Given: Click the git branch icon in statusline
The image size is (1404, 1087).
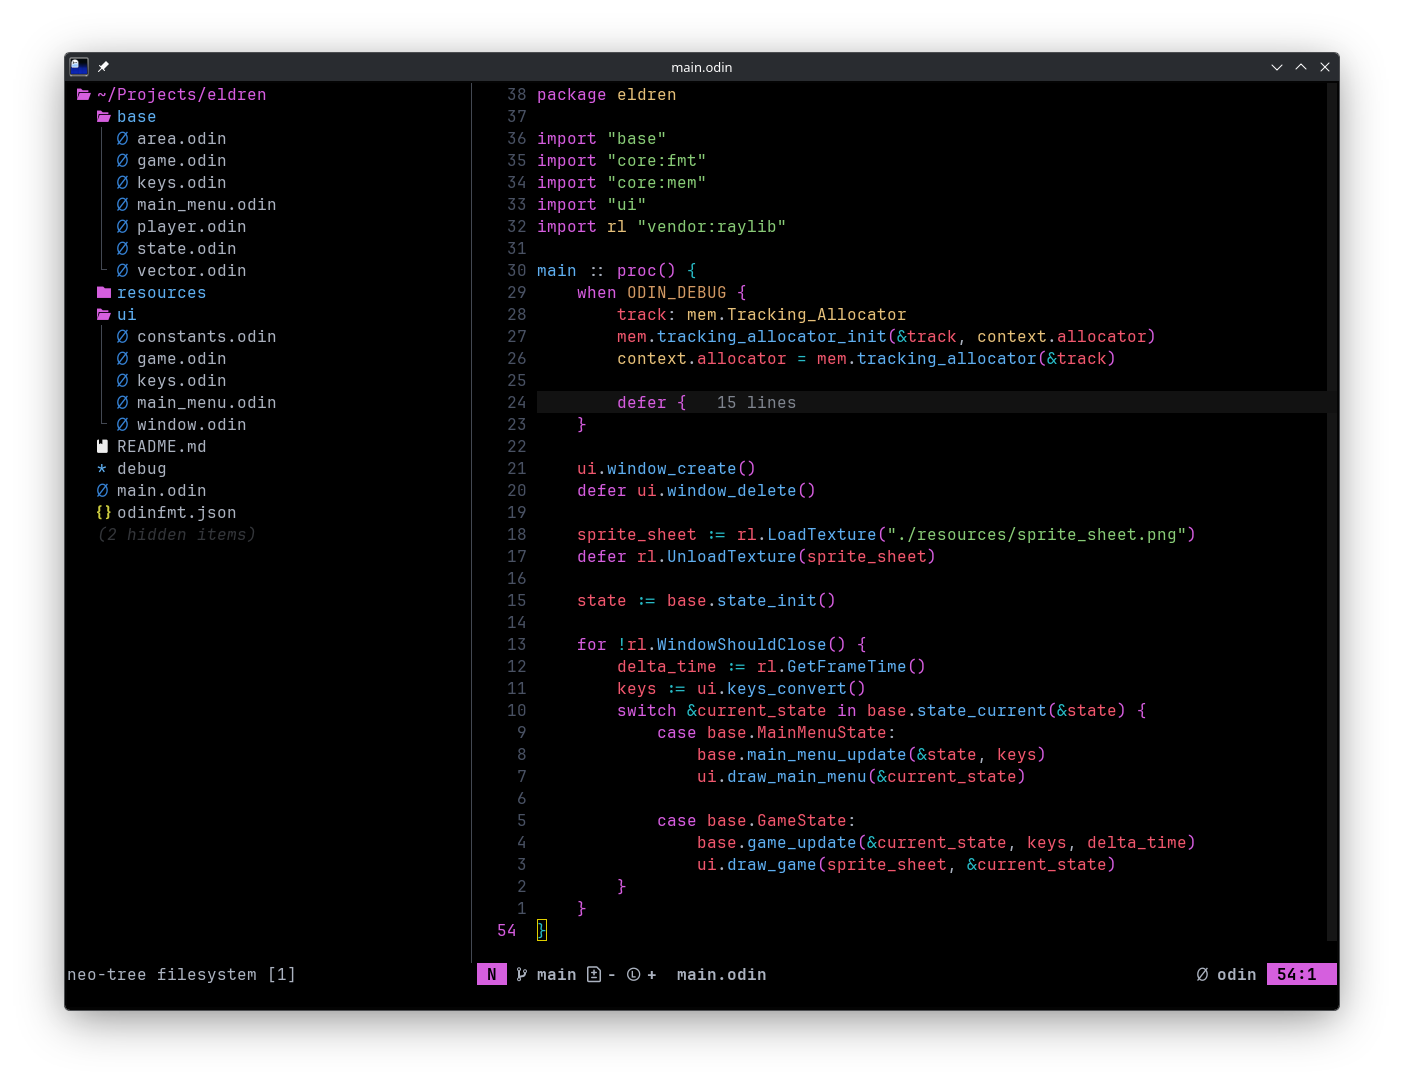Looking at the screenshot, I should pos(521,974).
